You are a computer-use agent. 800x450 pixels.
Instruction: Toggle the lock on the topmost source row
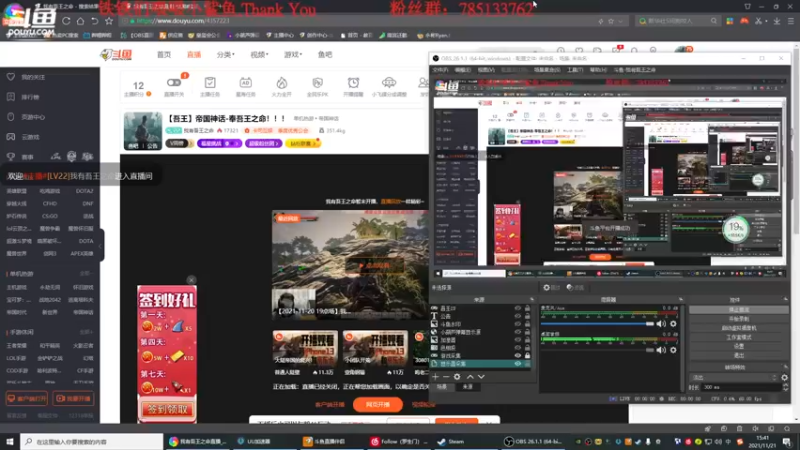click(527, 308)
